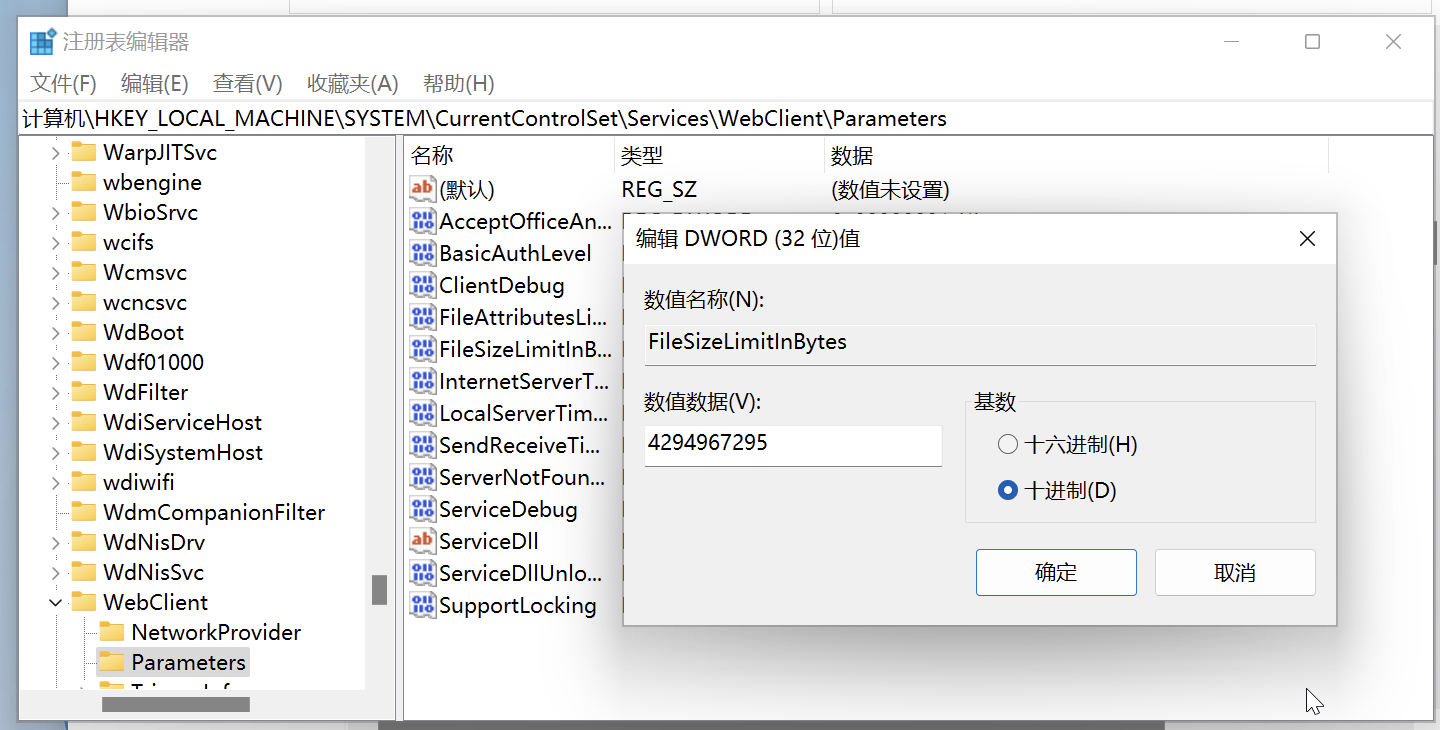Click the 确定 OK button
This screenshot has height=730, width=1440.
point(1056,572)
